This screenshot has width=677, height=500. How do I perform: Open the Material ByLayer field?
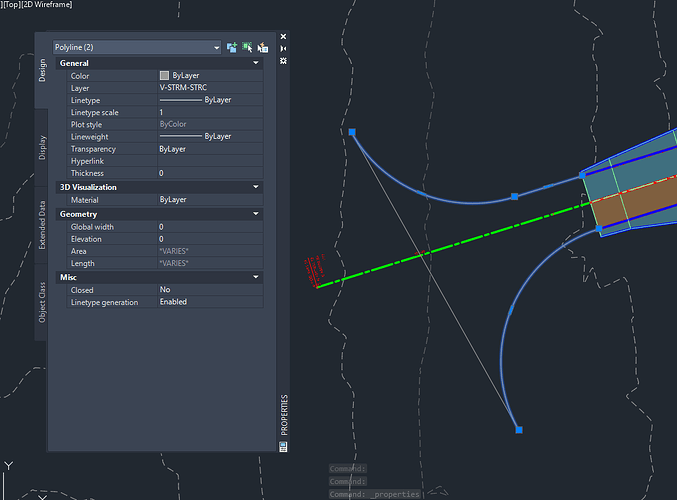click(x=210, y=199)
